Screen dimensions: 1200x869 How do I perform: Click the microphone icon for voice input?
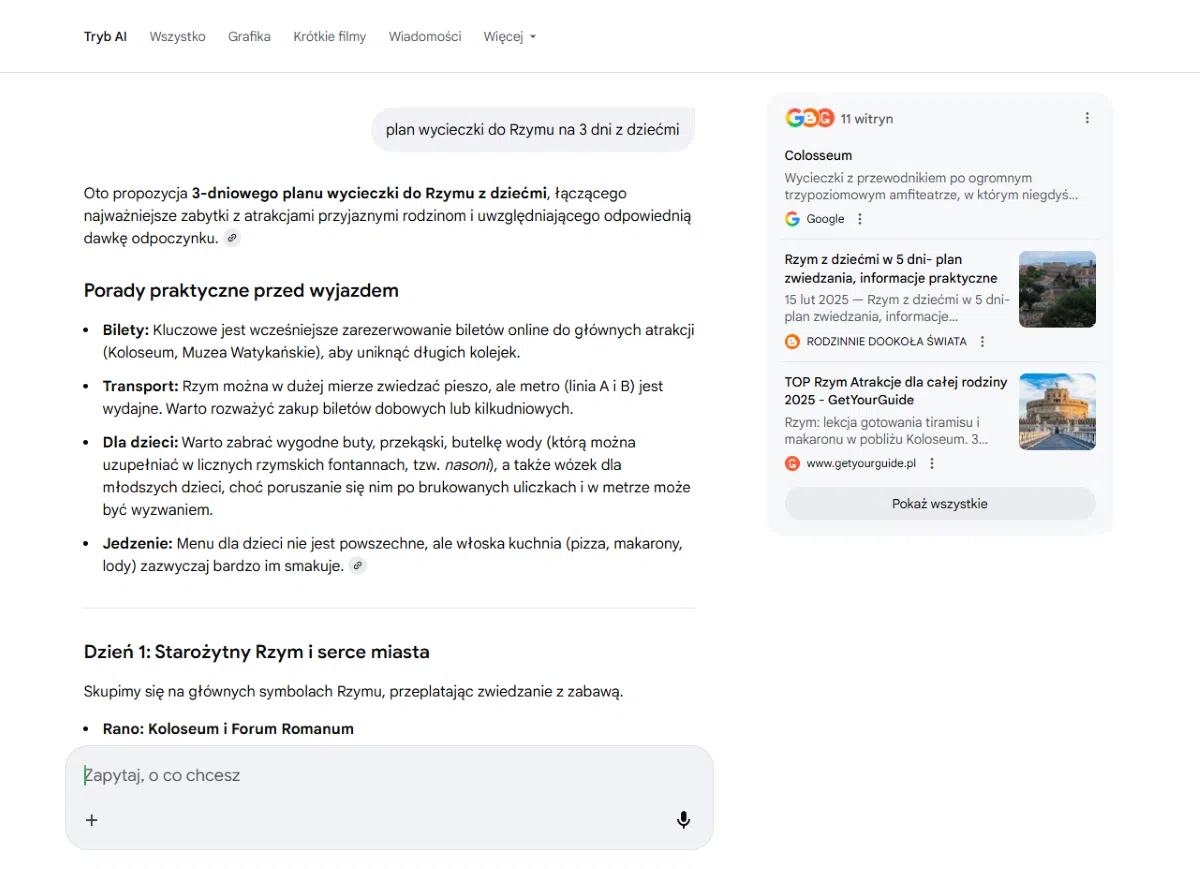pyautogui.click(x=683, y=819)
